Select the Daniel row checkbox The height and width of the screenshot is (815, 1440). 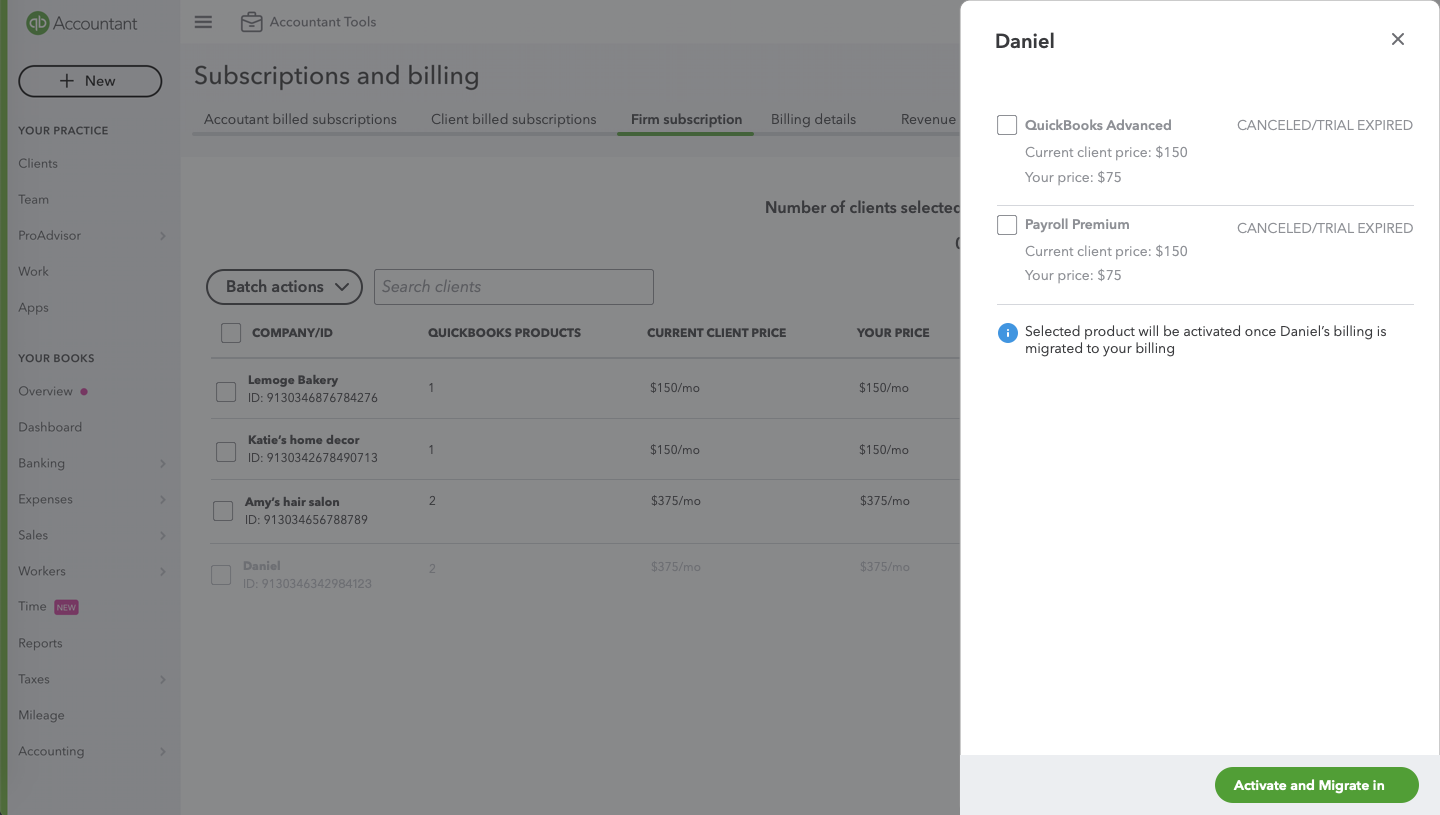[x=221, y=575]
